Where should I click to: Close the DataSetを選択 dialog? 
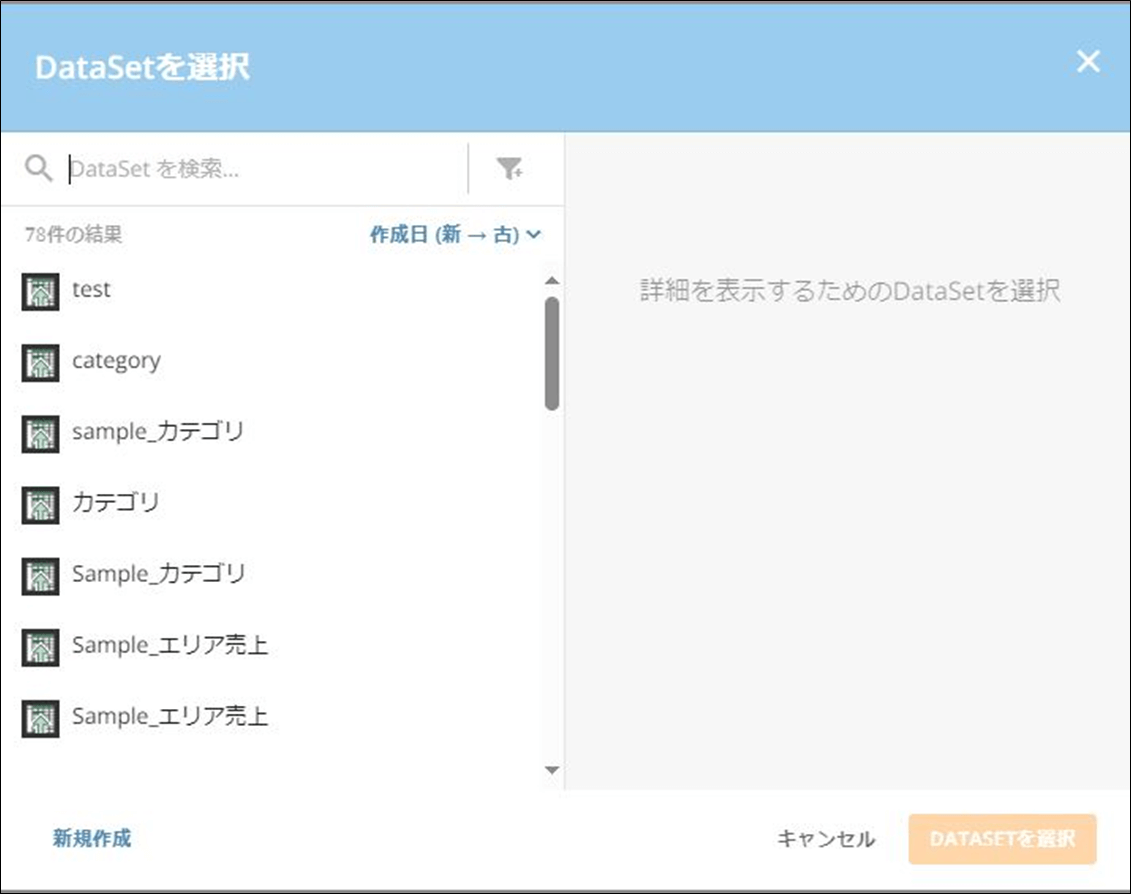click(1088, 61)
